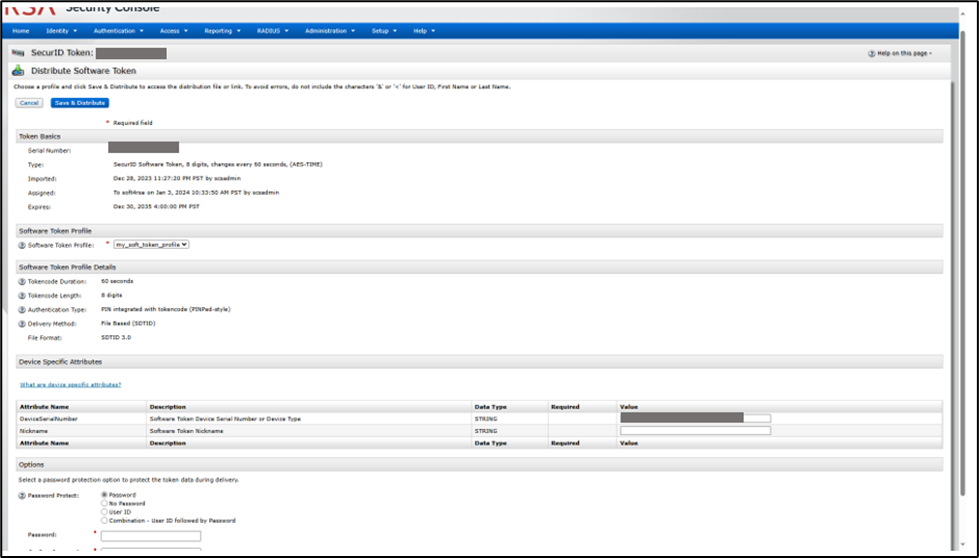The height and width of the screenshot is (558, 979).
Task: Select the No Password radio option
Action: [105, 503]
